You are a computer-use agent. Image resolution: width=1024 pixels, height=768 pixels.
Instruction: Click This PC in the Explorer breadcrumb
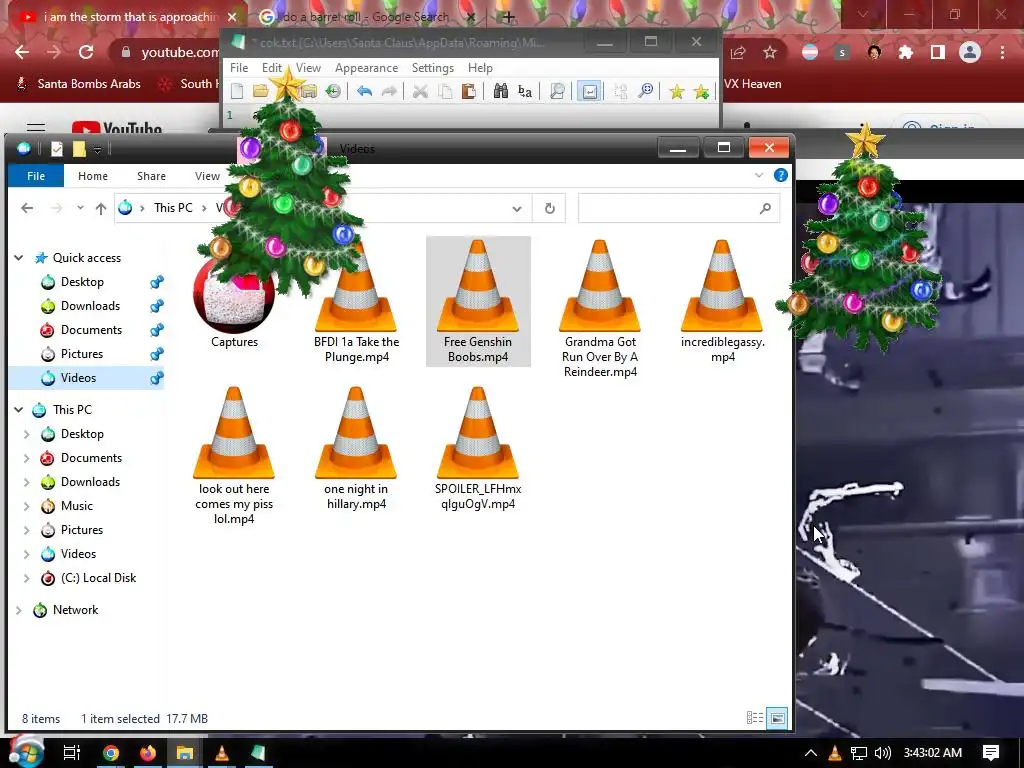point(173,208)
